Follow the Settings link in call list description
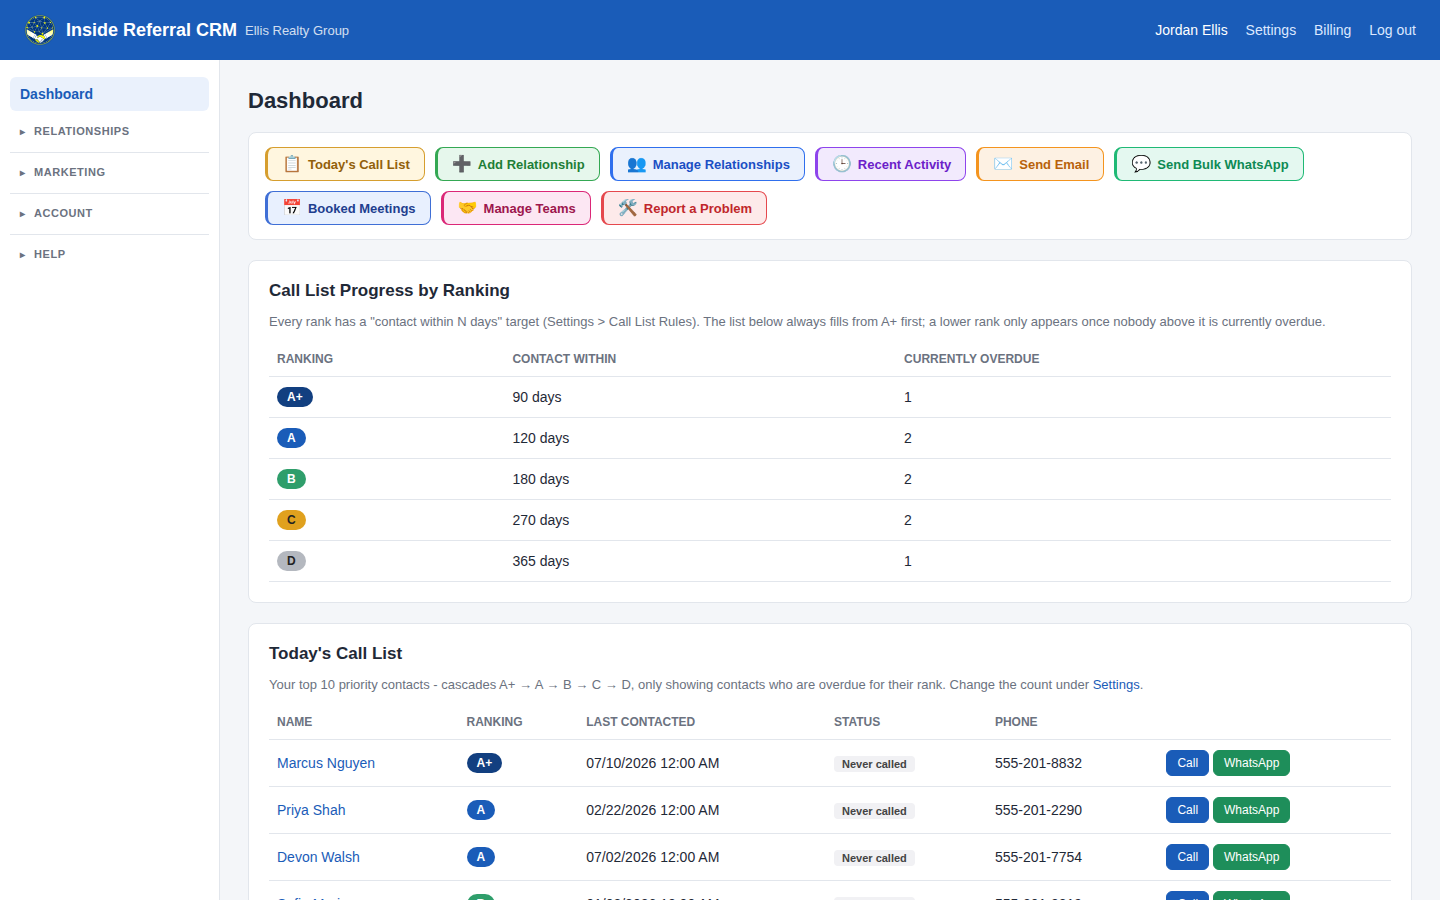The width and height of the screenshot is (1440, 900). coord(1116,685)
